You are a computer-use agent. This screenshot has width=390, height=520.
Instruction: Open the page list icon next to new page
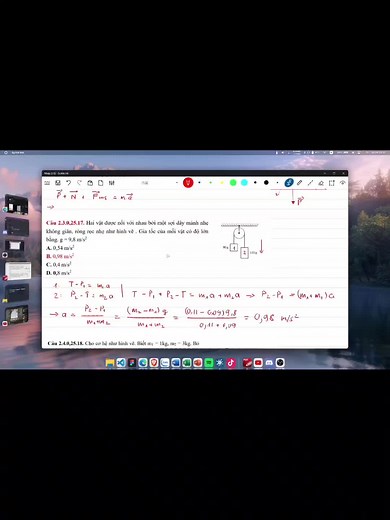coord(111,183)
